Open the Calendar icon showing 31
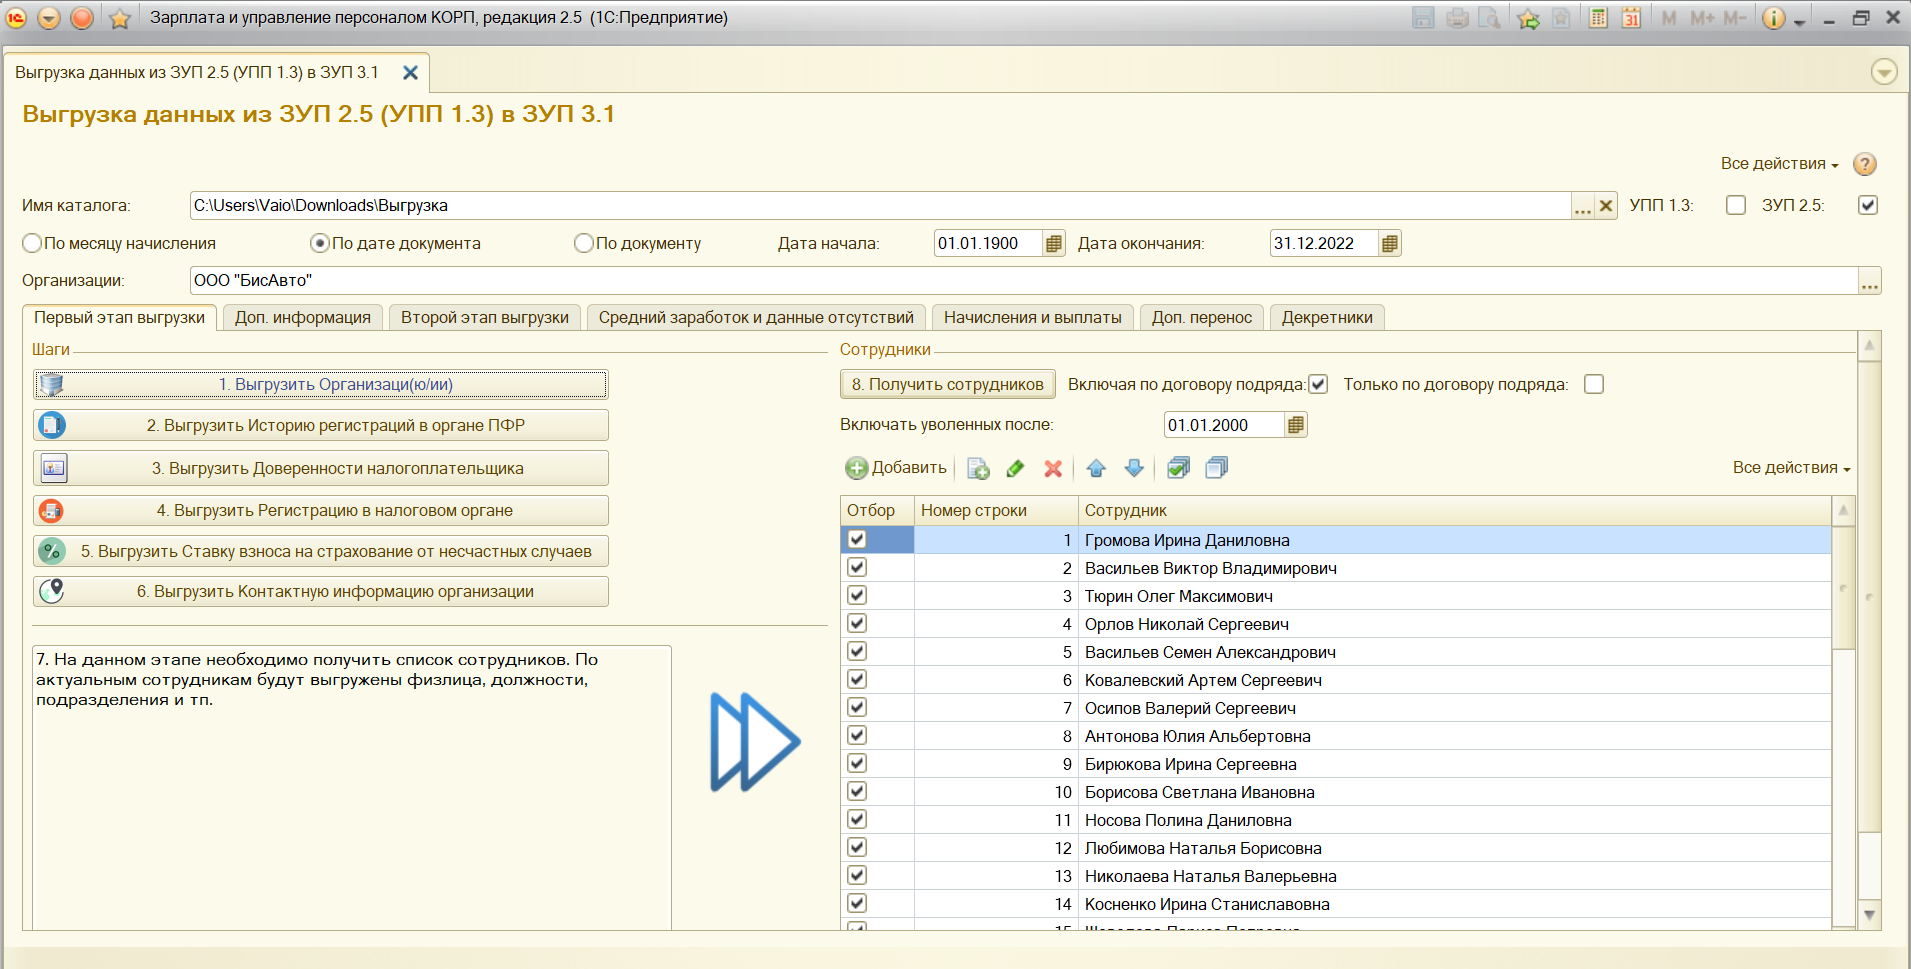 [x=1632, y=18]
